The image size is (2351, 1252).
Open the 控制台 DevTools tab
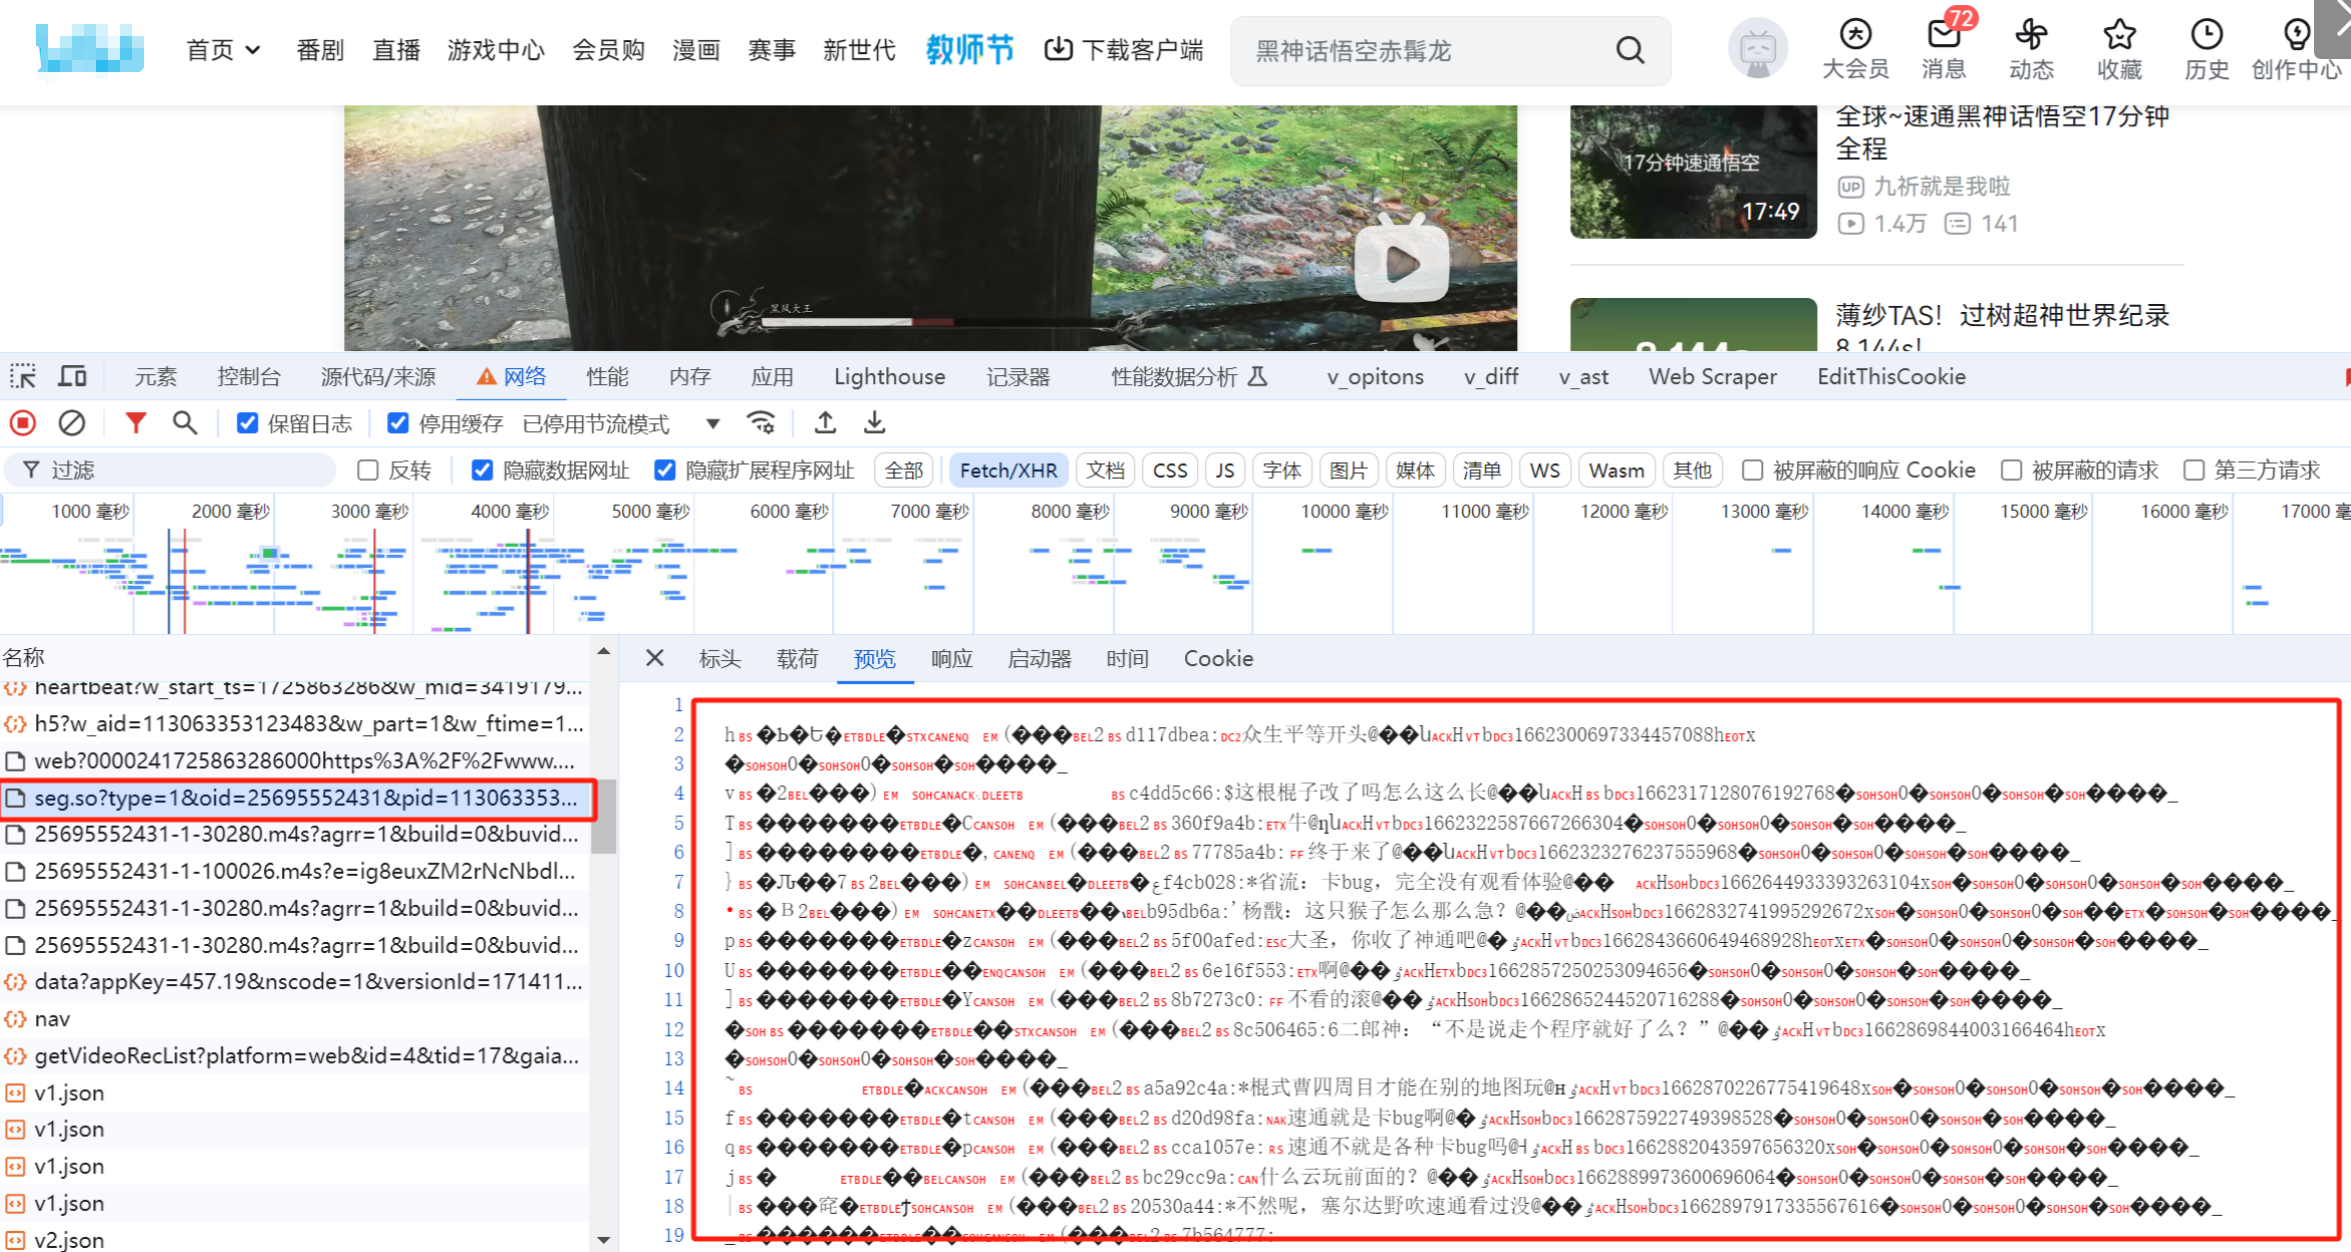(248, 377)
